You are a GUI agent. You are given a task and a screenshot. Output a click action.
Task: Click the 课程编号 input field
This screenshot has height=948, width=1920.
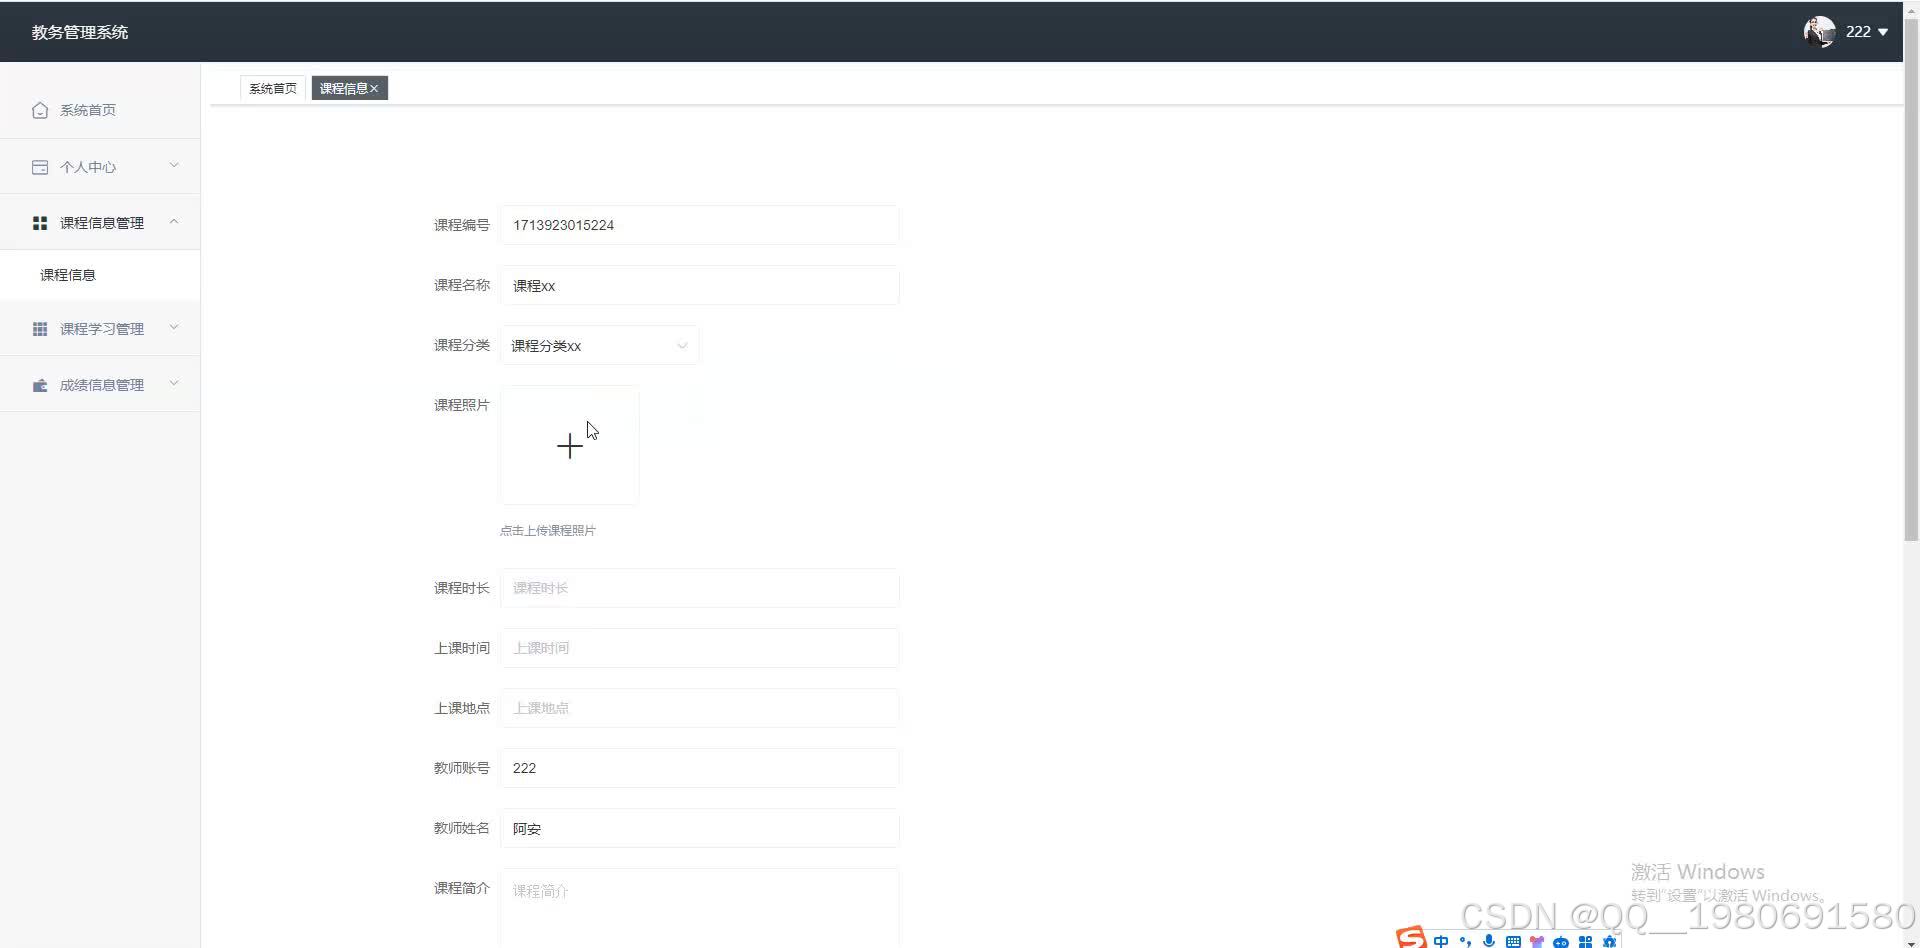[699, 225]
